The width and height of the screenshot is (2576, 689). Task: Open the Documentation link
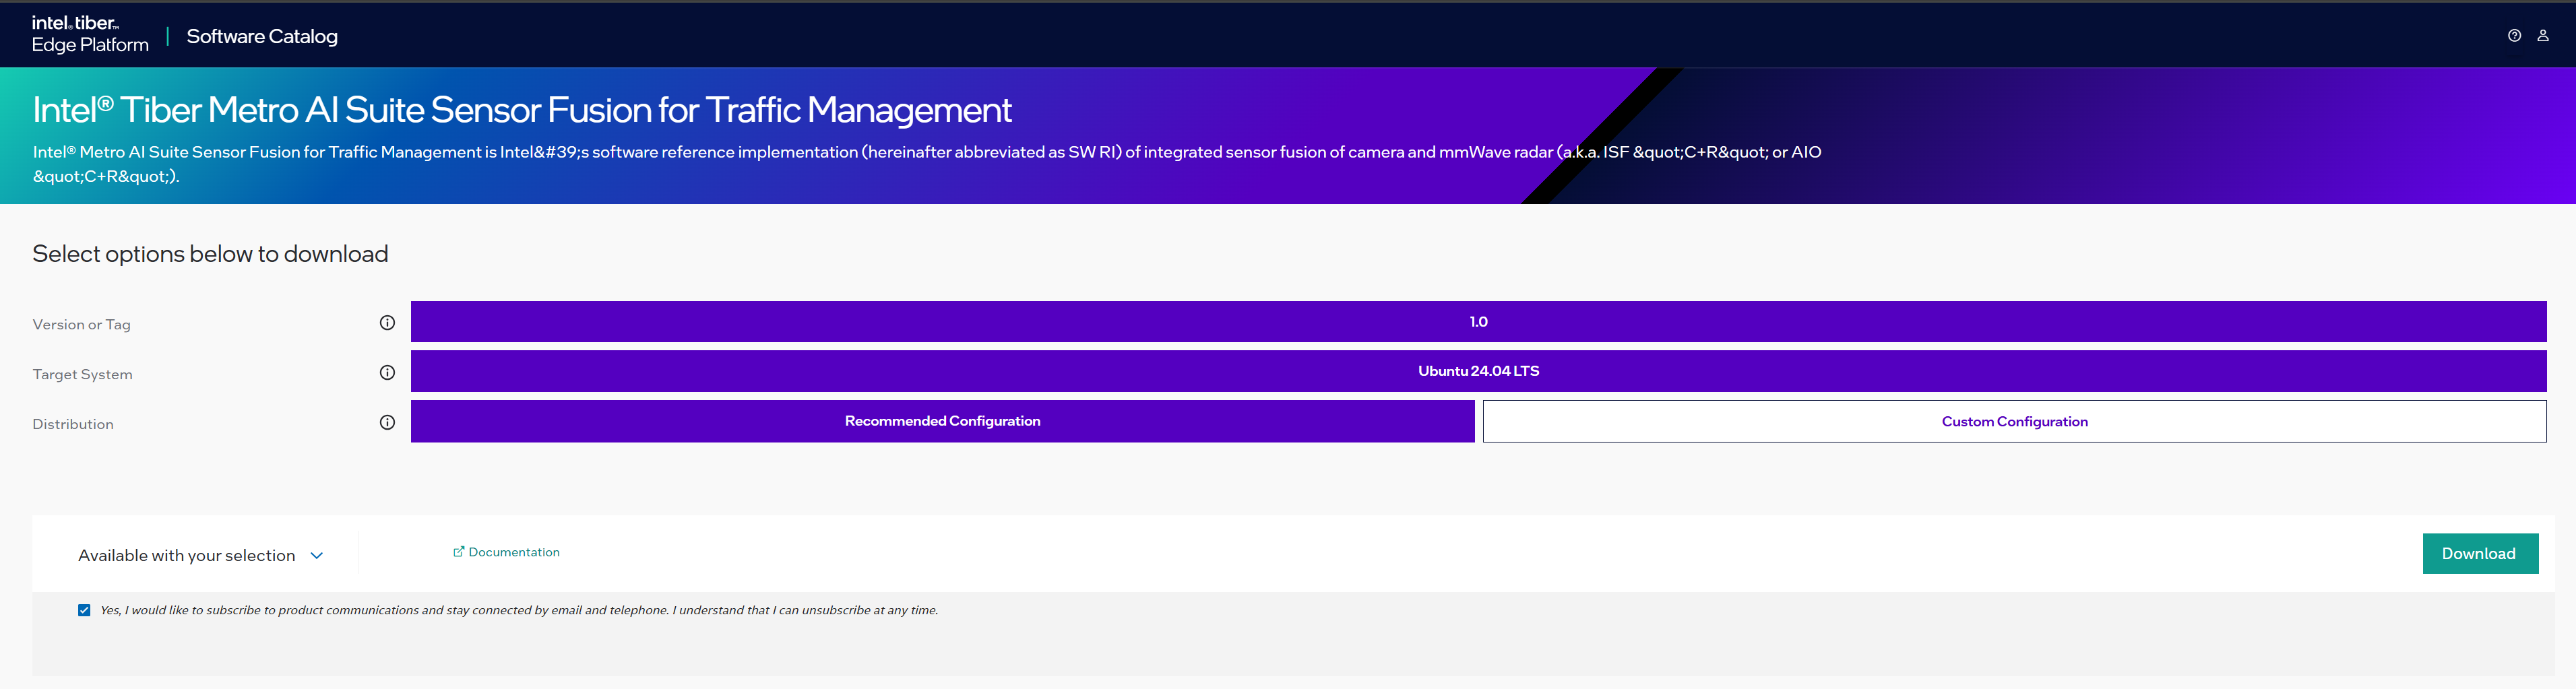pos(514,552)
